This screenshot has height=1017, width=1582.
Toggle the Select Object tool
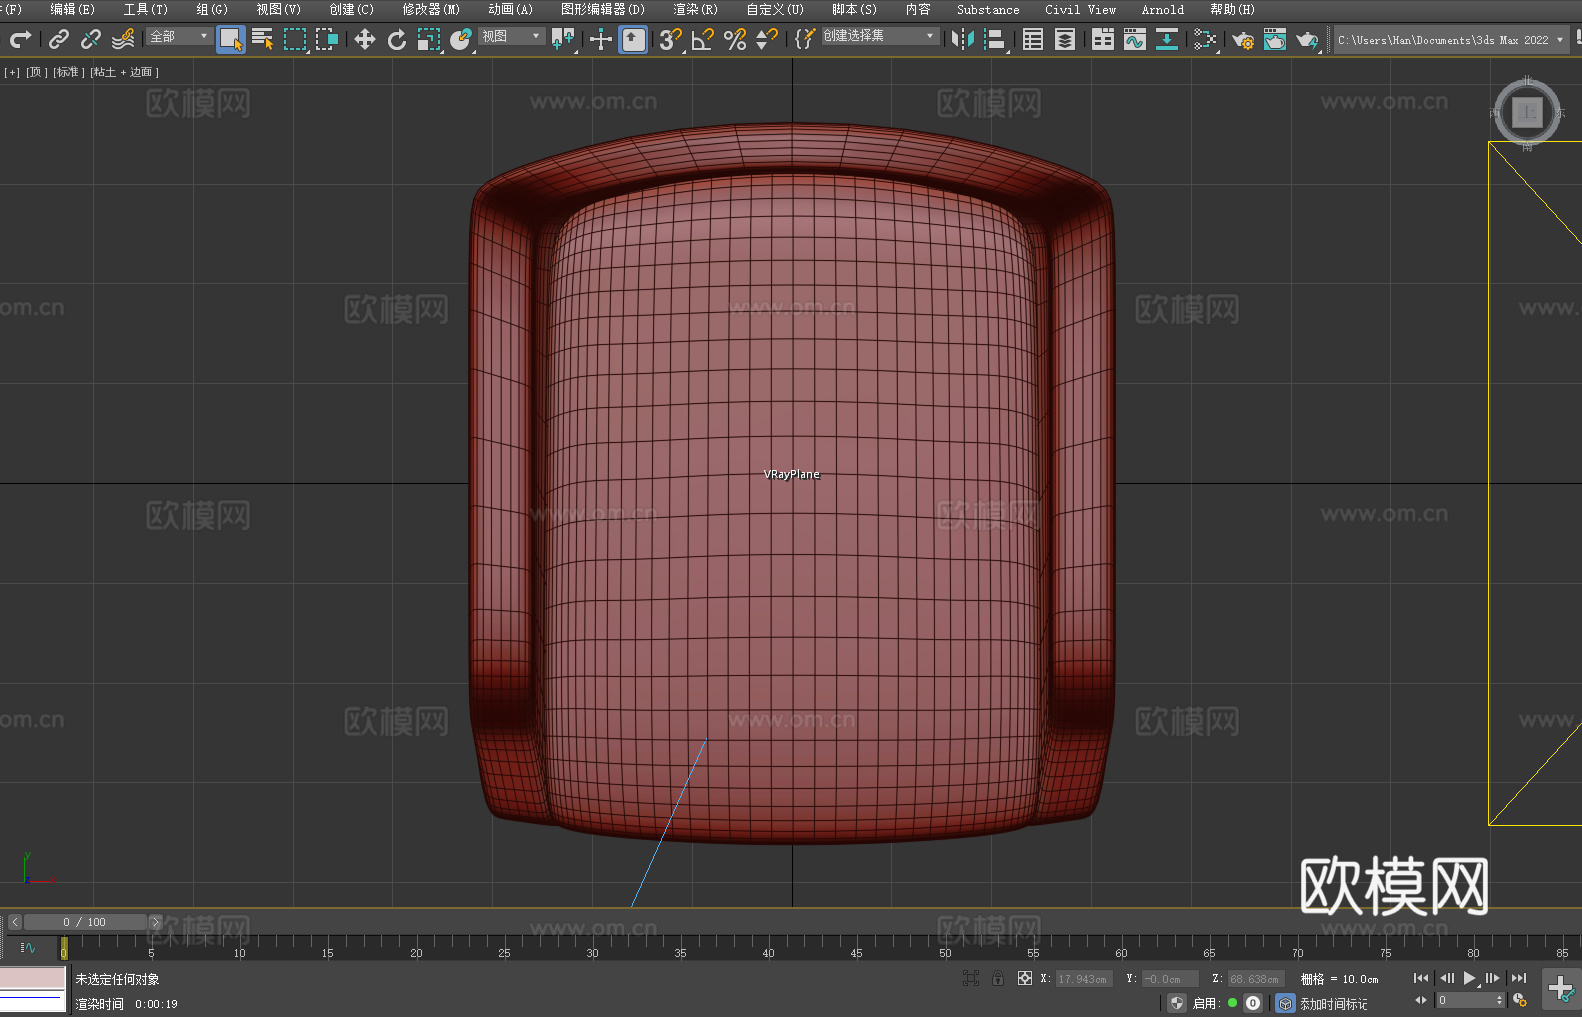[x=231, y=39]
